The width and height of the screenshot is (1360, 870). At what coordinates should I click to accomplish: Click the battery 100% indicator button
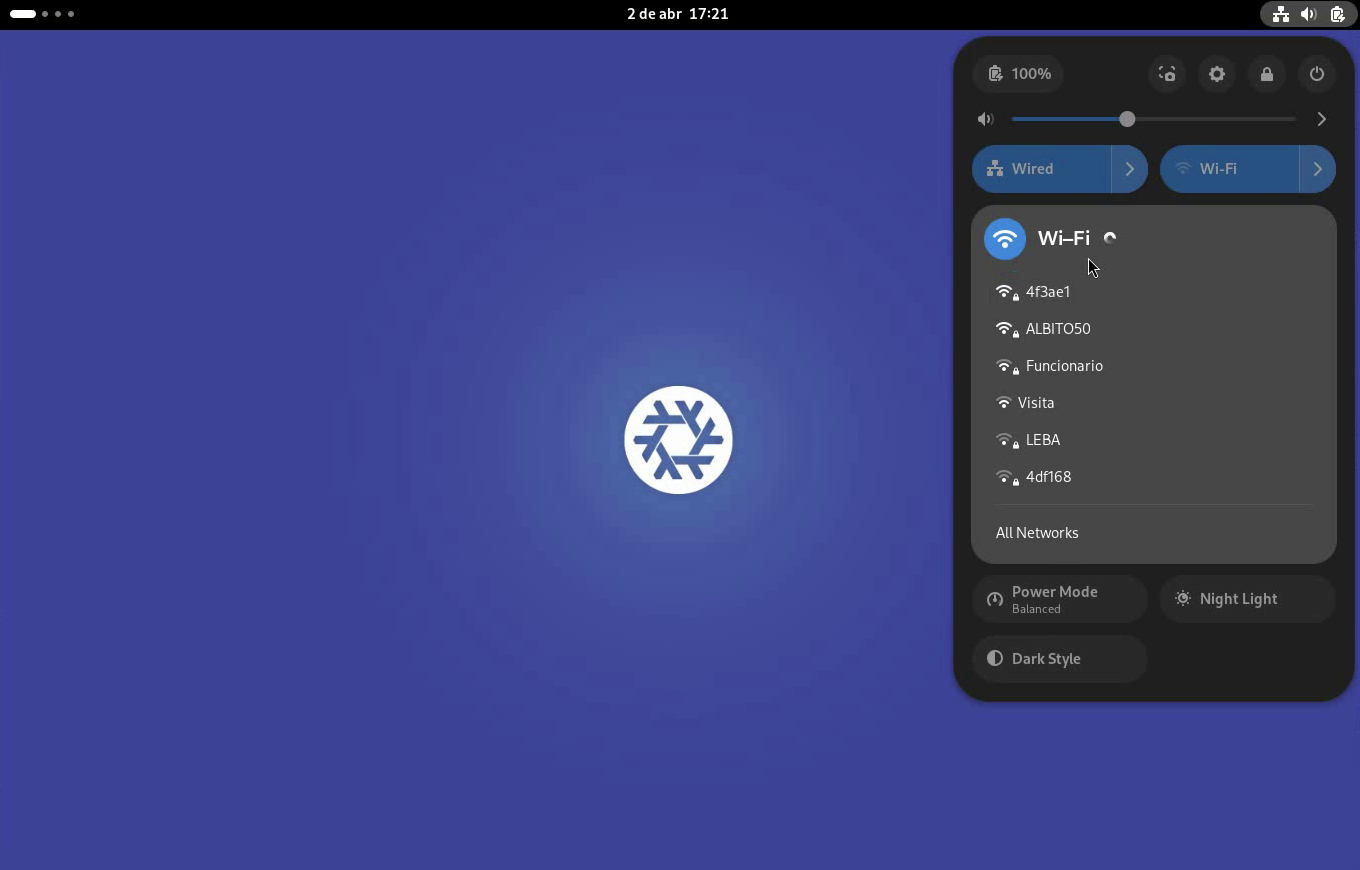(x=1018, y=74)
